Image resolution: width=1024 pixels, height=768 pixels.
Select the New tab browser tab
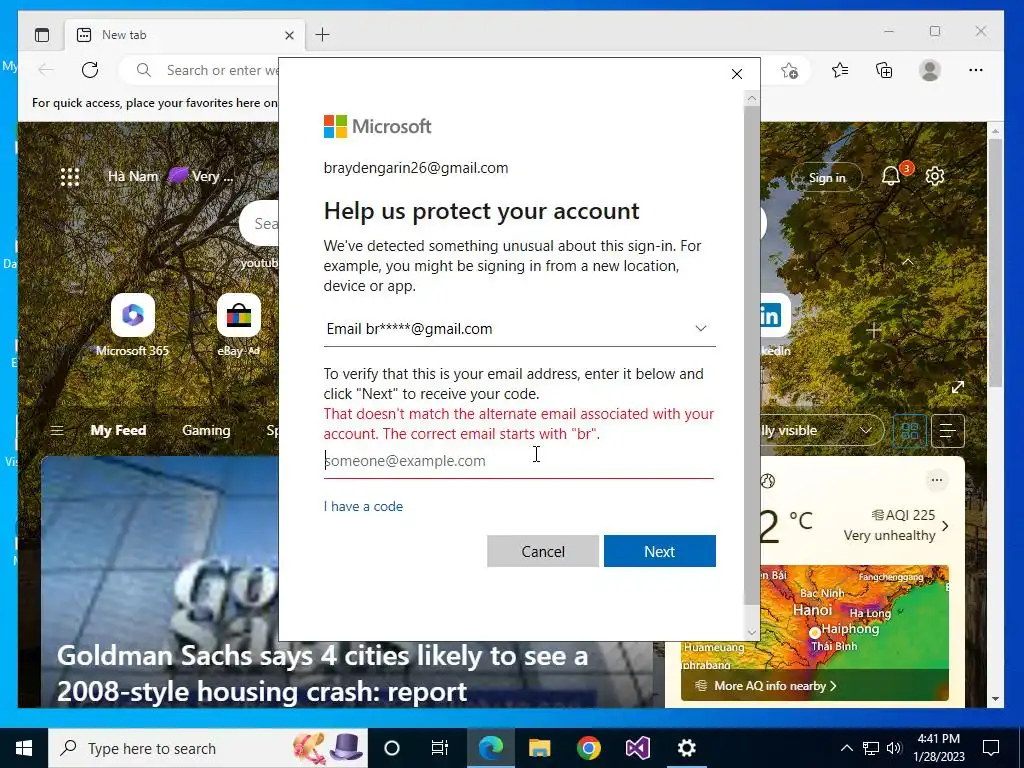184,35
